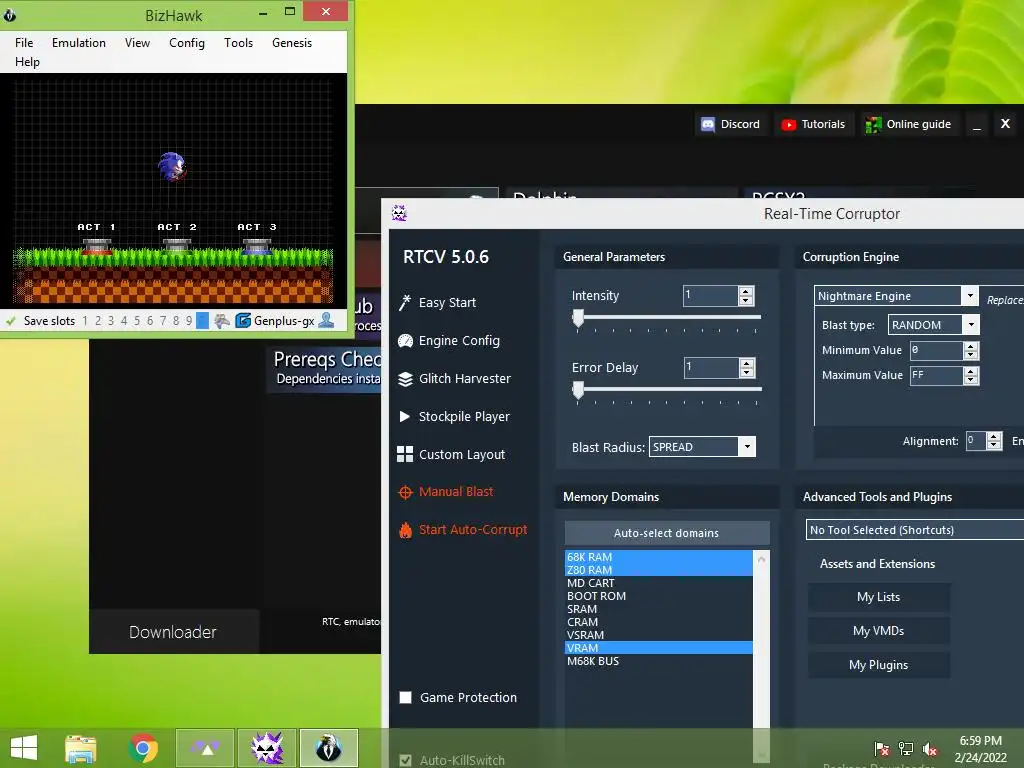Open the Blast type RANDOM dropdown

coord(971,325)
